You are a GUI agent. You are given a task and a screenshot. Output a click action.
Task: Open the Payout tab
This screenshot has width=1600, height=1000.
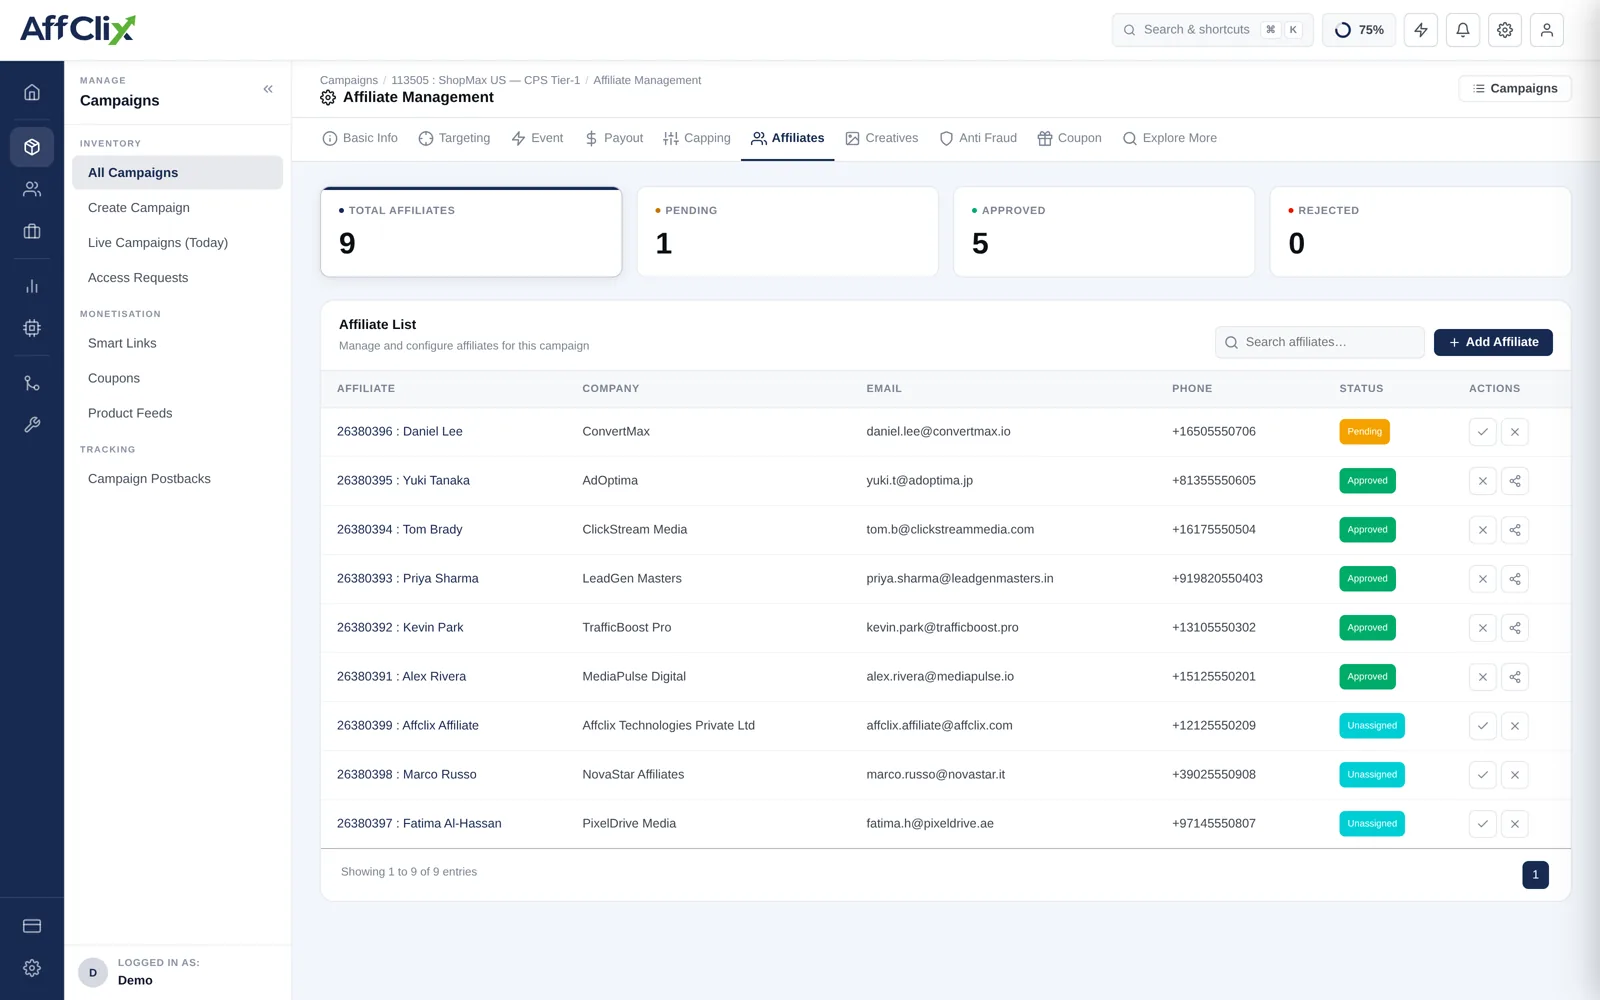pos(614,138)
